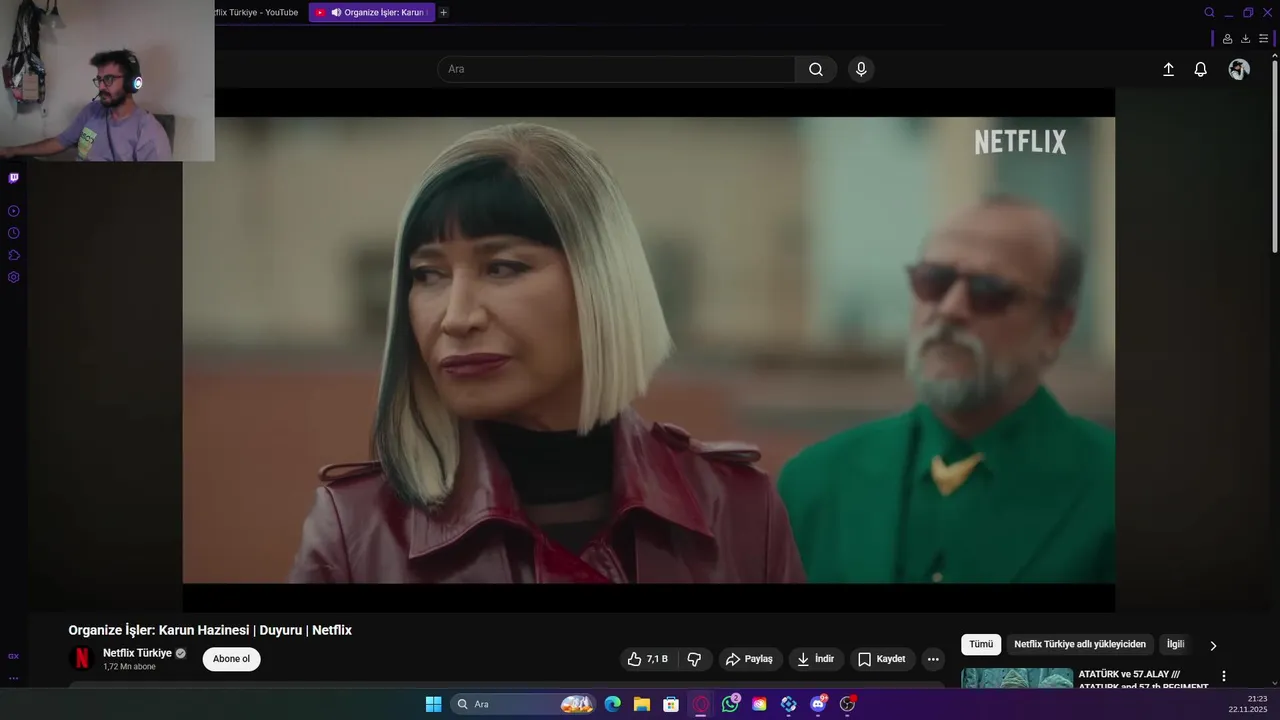Open Settings gear icon in sidebar
The image size is (1280, 720).
pos(13,277)
